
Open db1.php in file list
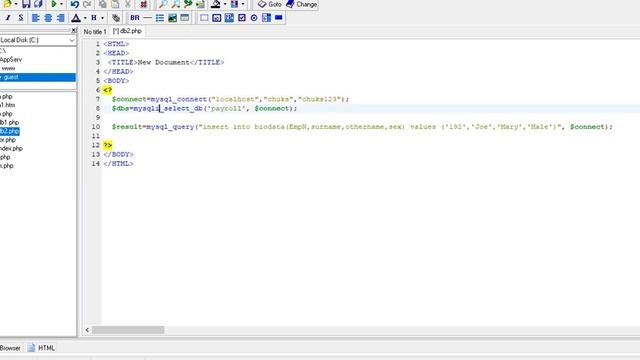9,122
